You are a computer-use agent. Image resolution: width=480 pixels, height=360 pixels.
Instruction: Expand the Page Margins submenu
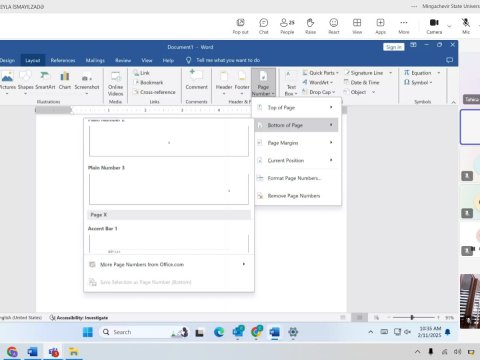click(x=297, y=143)
